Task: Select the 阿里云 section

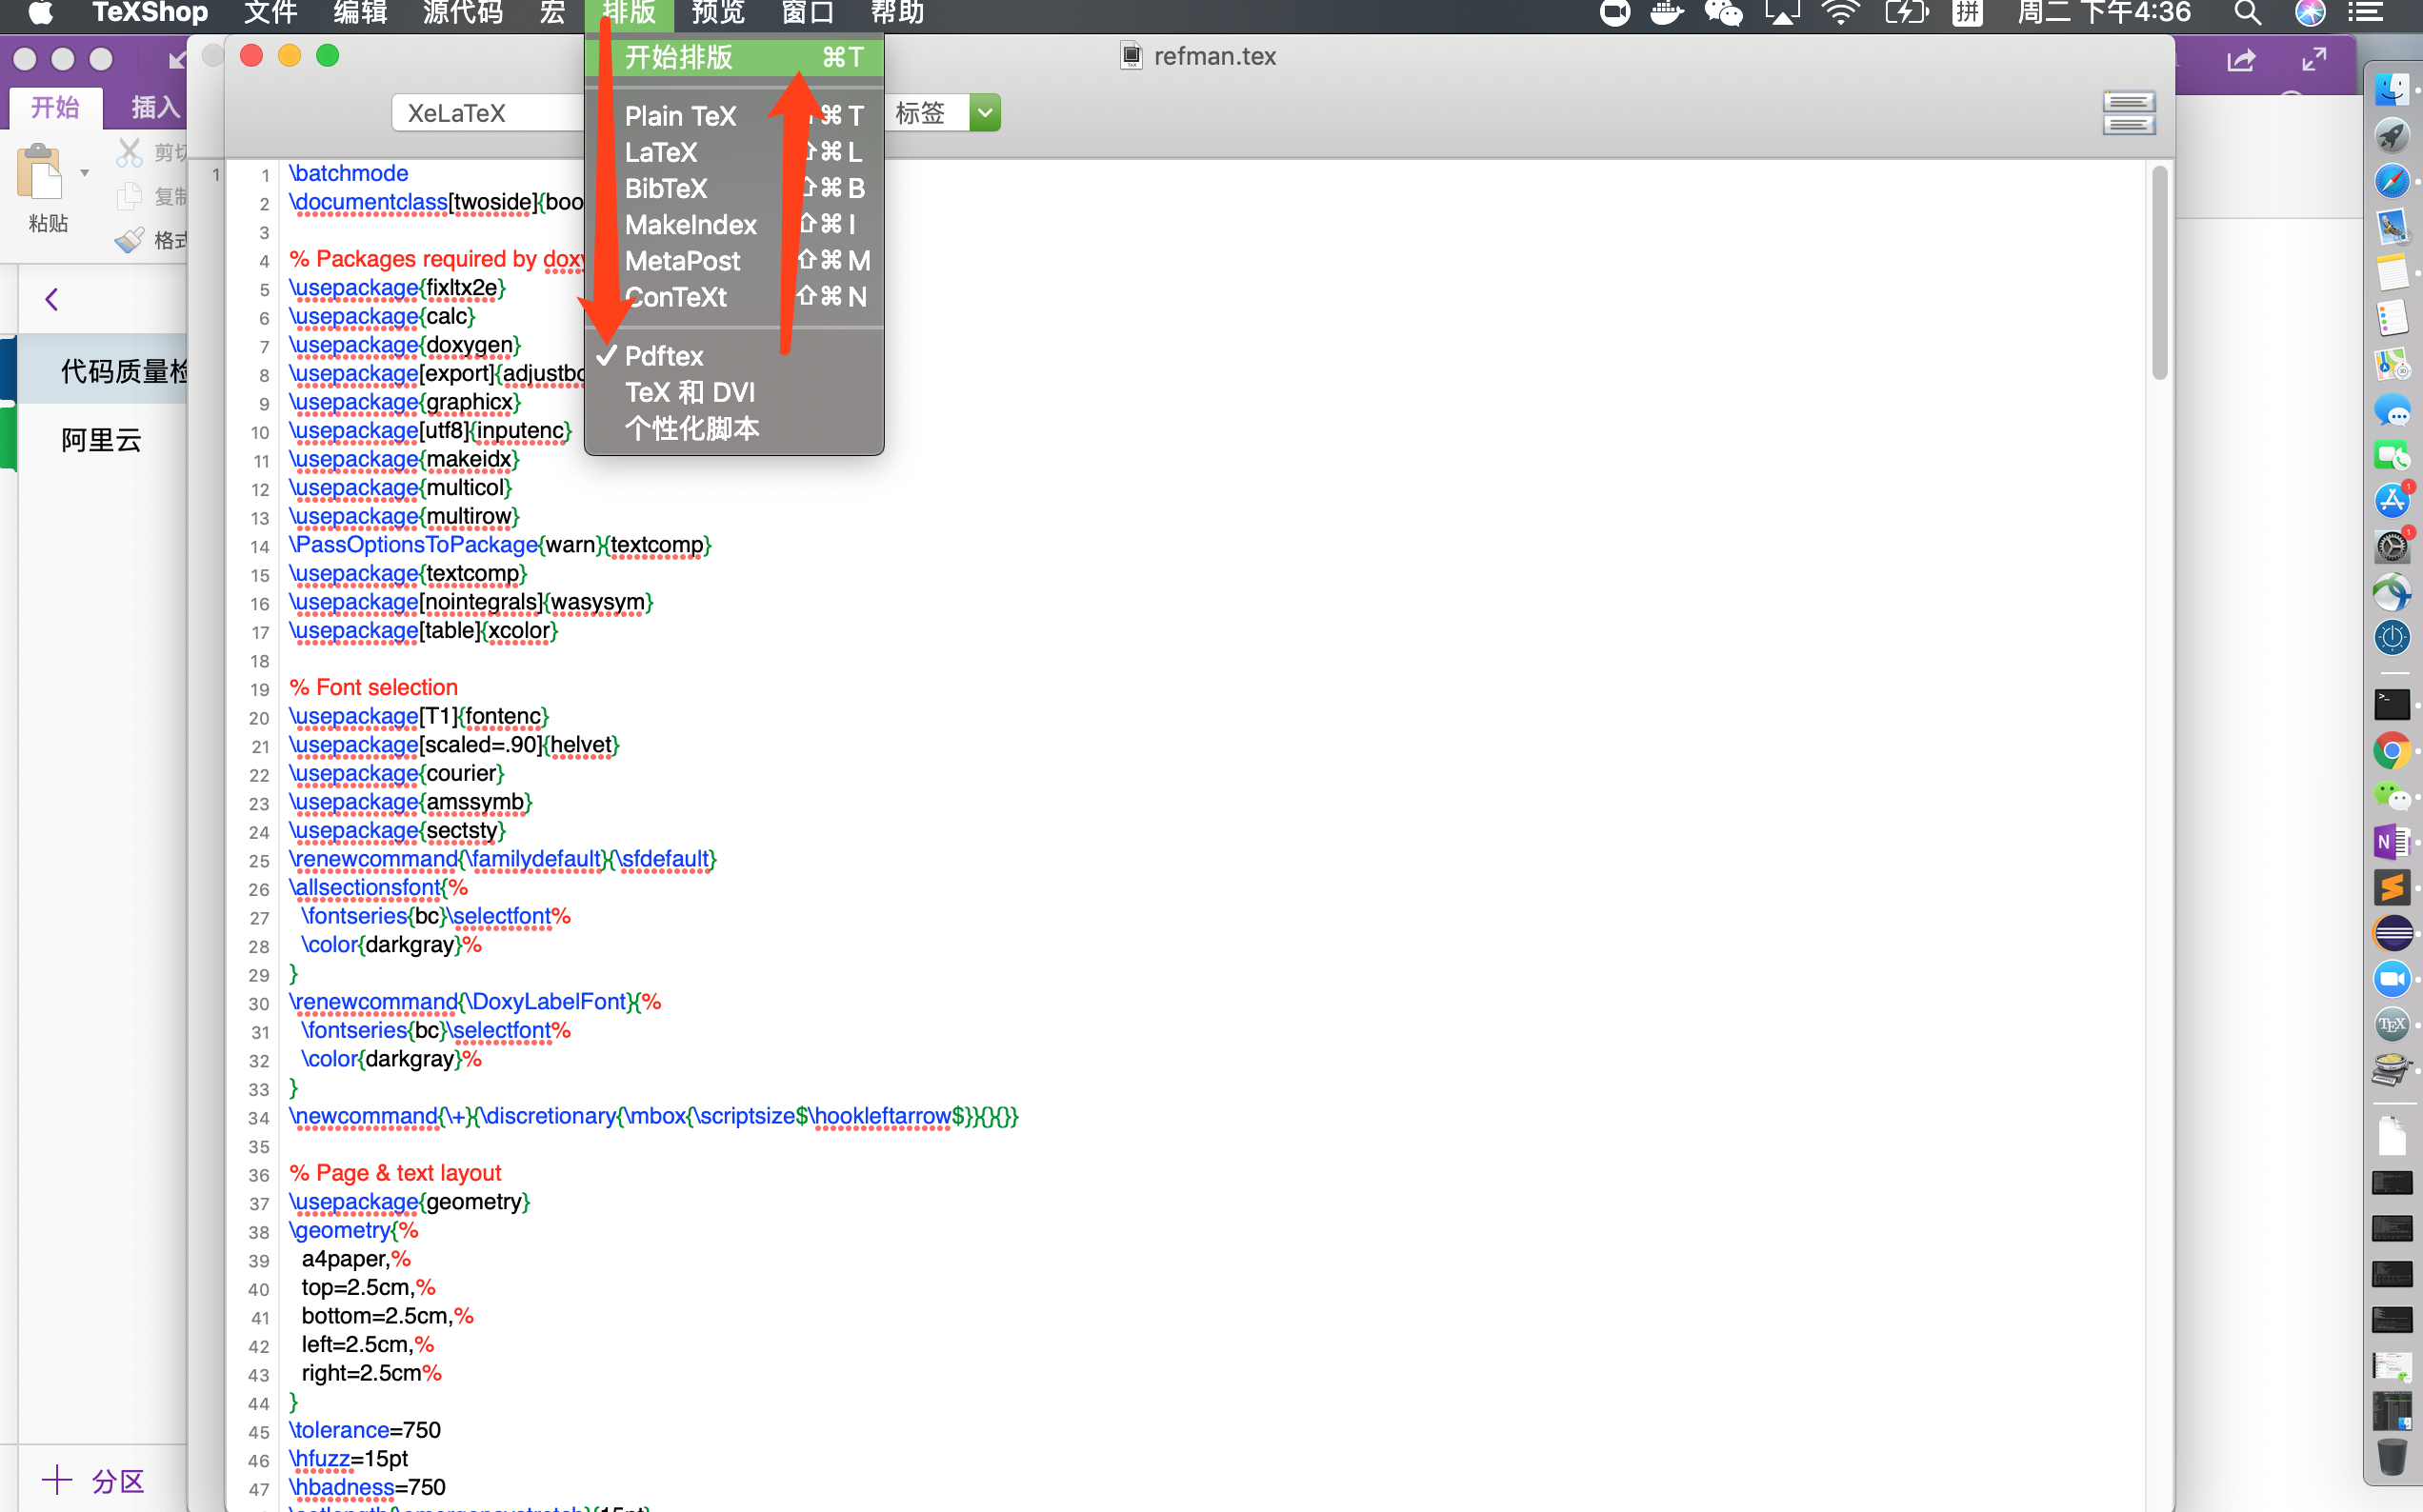Action: click(x=101, y=440)
